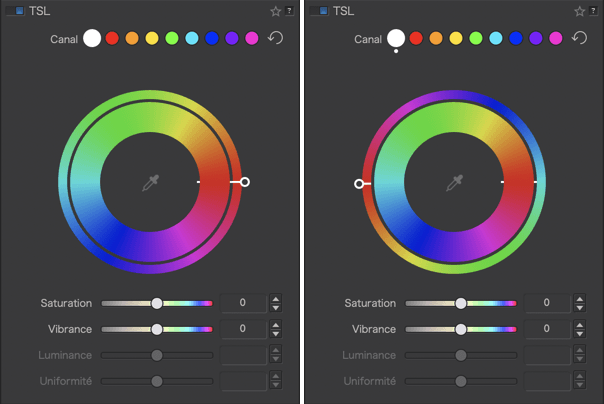Select the white master channel in left panel
The image size is (604, 404).
pyautogui.click(x=92, y=38)
